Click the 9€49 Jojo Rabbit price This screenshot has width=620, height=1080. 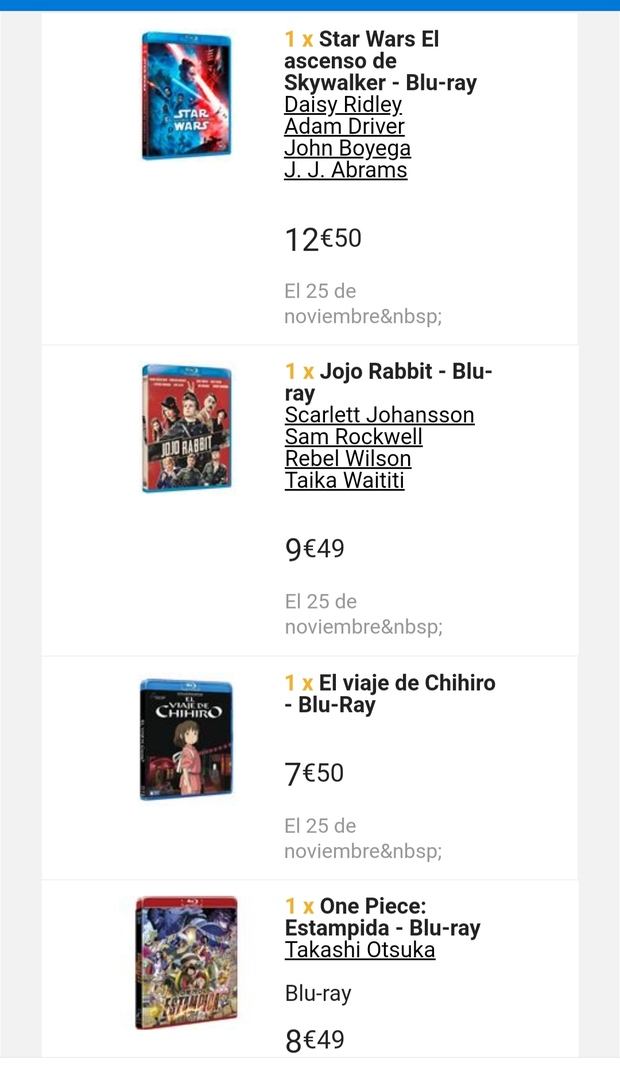[314, 549]
